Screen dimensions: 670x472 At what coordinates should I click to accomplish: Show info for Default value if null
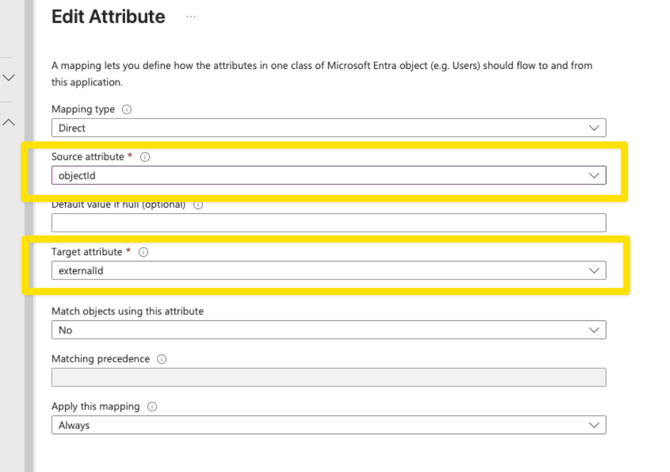198,205
